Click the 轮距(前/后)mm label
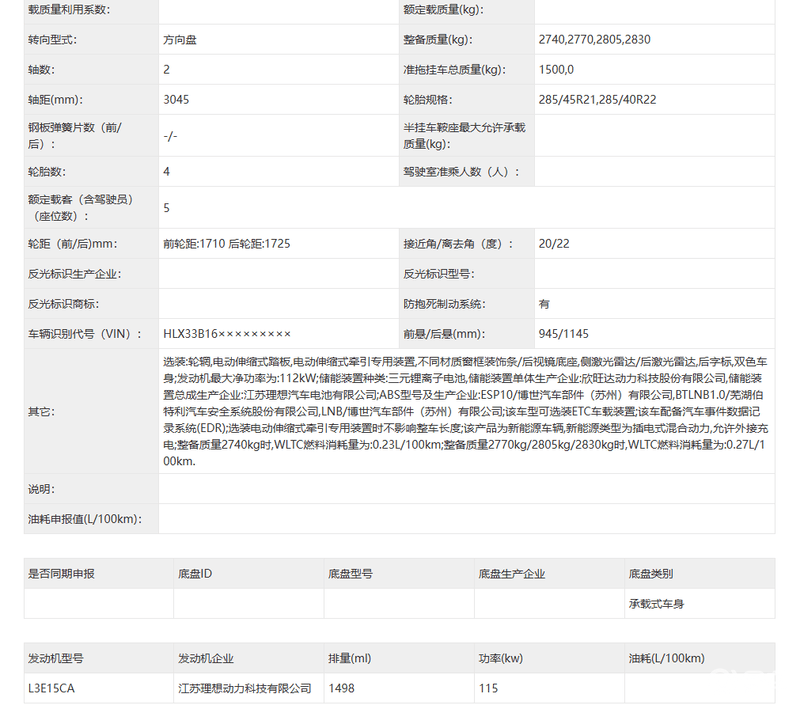800x705 pixels. [x=72, y=244]
